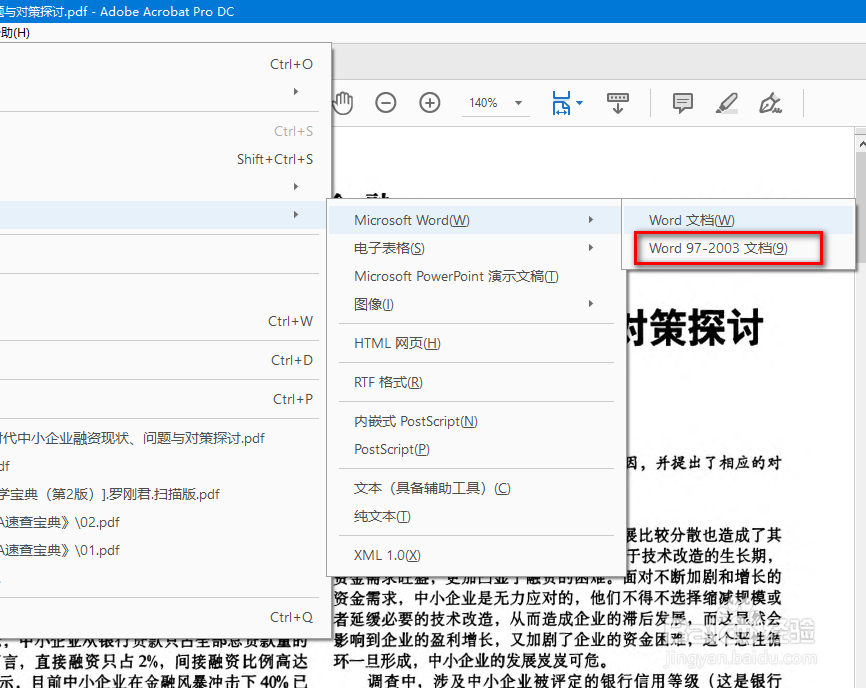Export as 文本（具备辅助工具）(C)
The width and height of the screenshot is (866, 688).
(x=474, y=488)
